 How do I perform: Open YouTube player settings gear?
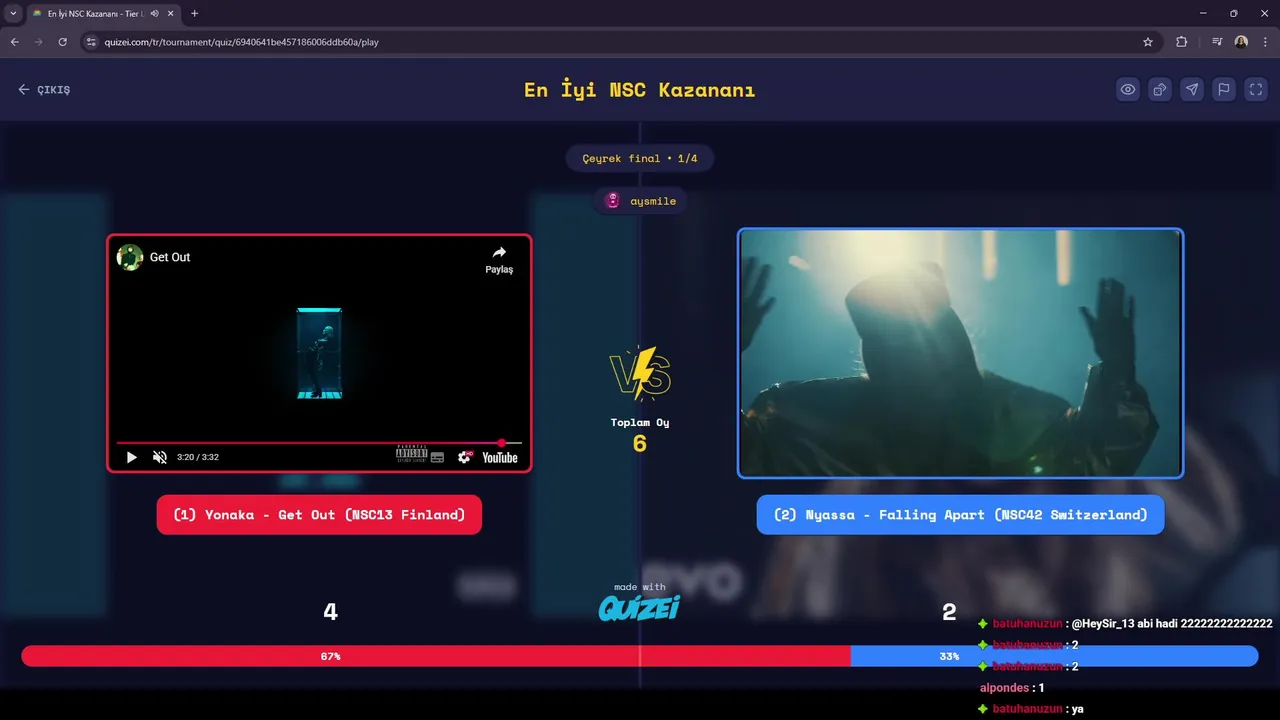click(x=465, y=457)
